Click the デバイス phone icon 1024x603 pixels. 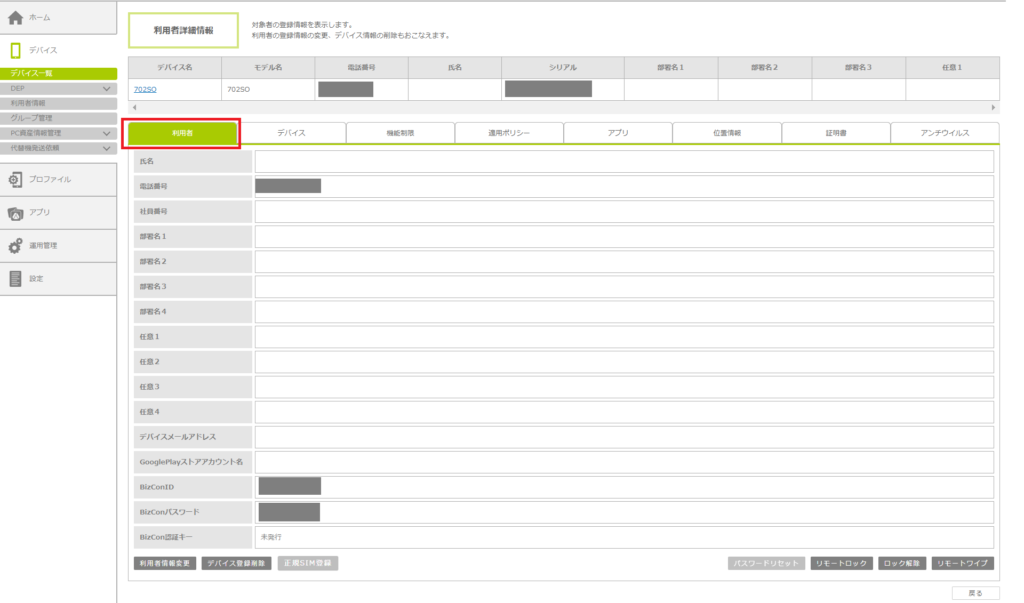click(x=15, y=50)
